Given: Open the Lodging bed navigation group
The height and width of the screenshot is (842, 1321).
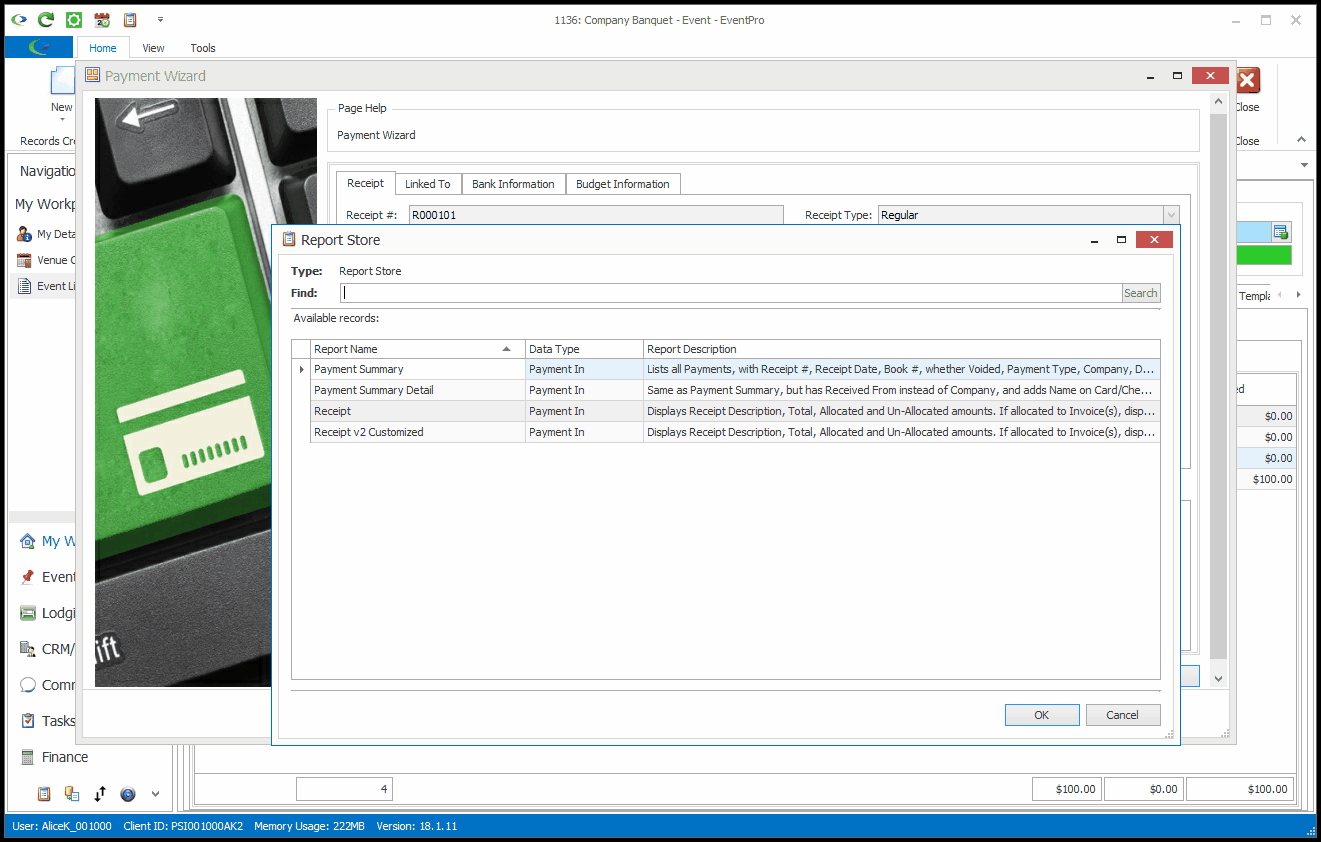Looking at the screenshot, I should pyautogui.click(x=47, y=613).
